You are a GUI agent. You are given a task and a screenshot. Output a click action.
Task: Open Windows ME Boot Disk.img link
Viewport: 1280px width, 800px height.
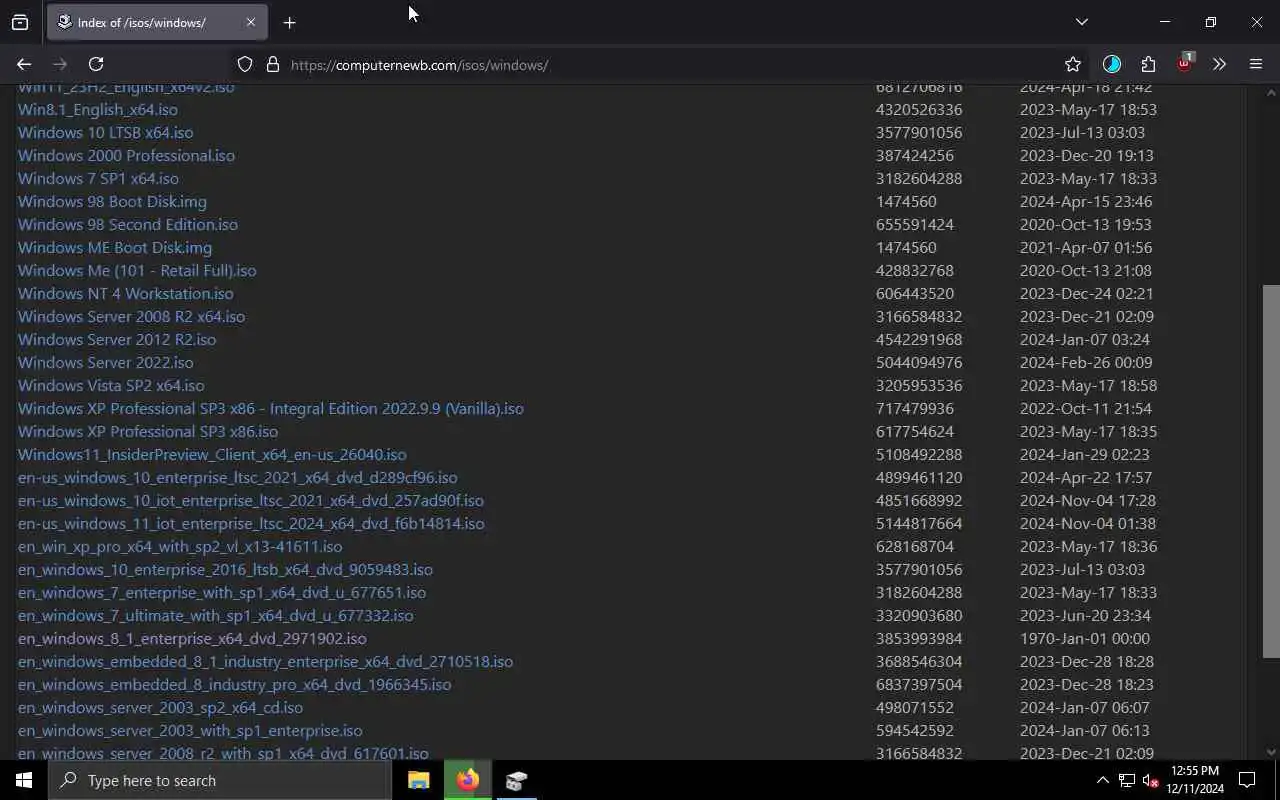[x=114, y=247]
